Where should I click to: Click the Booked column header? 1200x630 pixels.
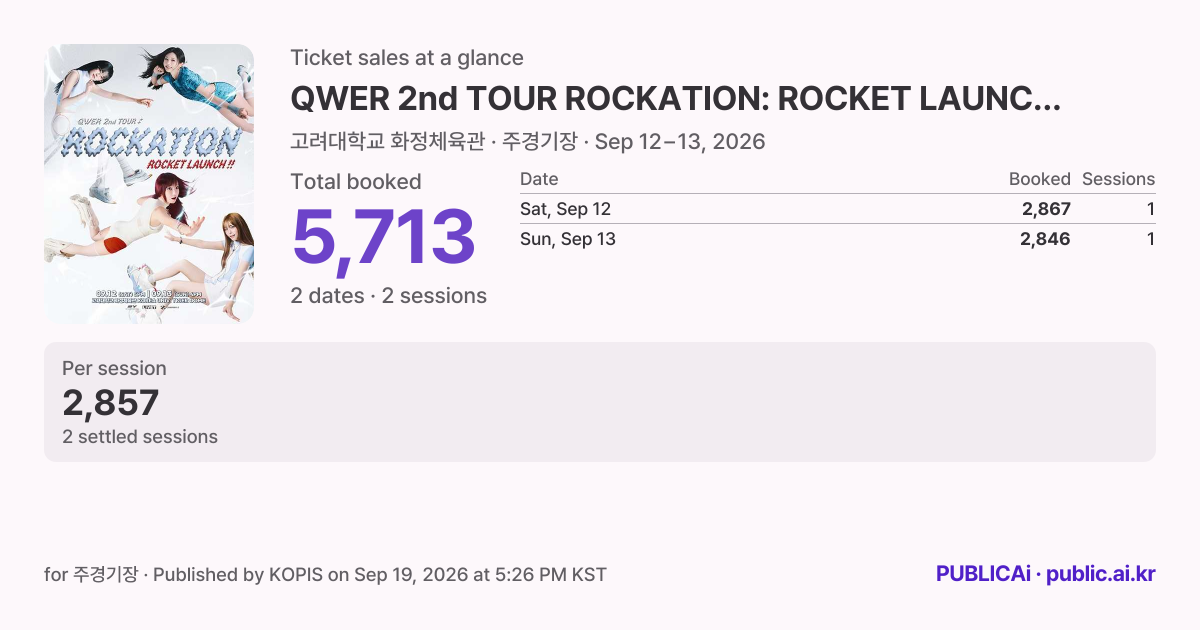click(x=1039, y=179)
